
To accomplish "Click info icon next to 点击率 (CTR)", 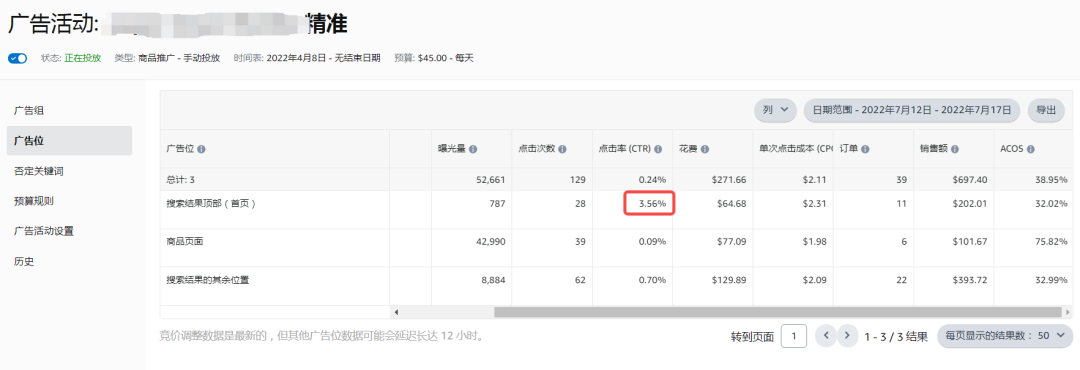I will (x=658, y=149).
